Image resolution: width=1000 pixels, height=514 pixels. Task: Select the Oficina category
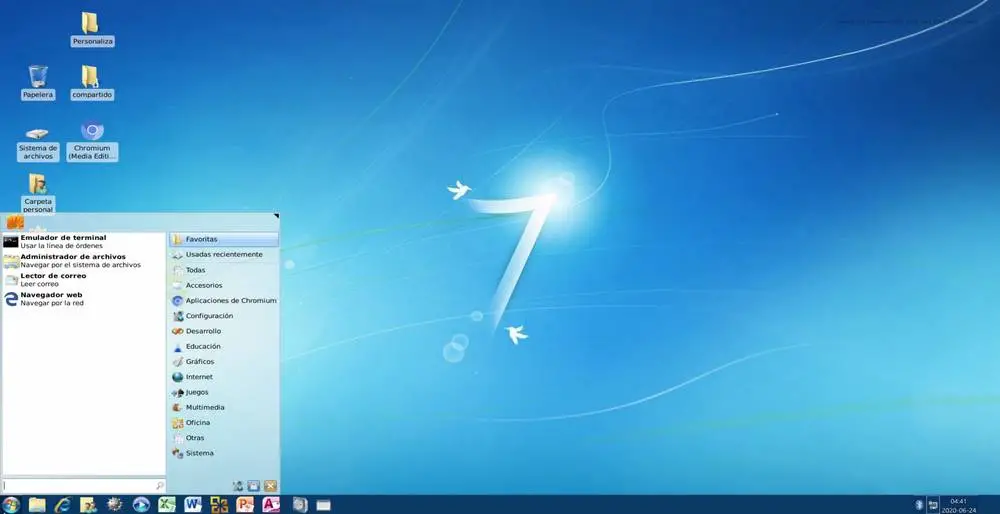pyautogui.click(x=224, y=423)
